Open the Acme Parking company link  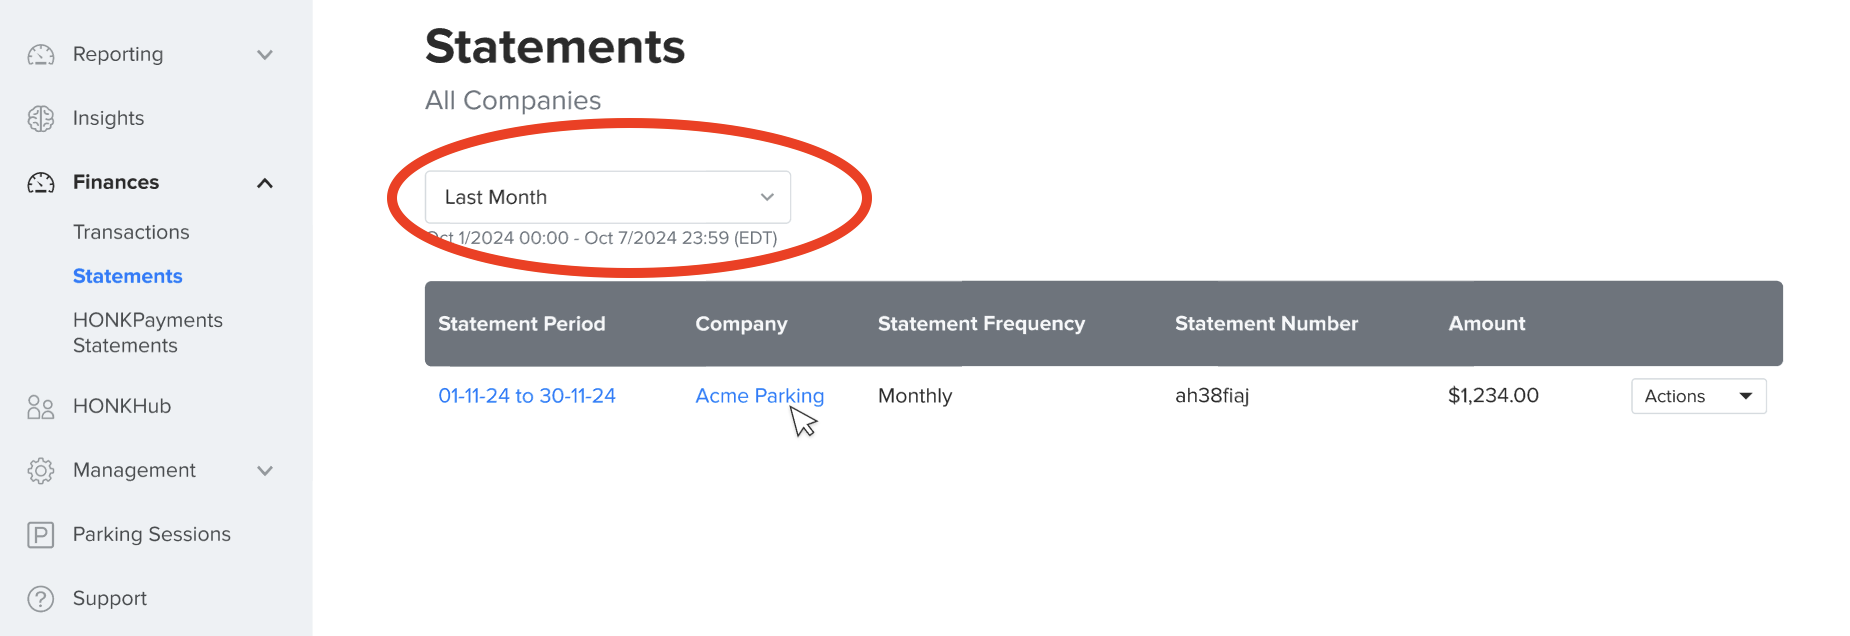760,396
